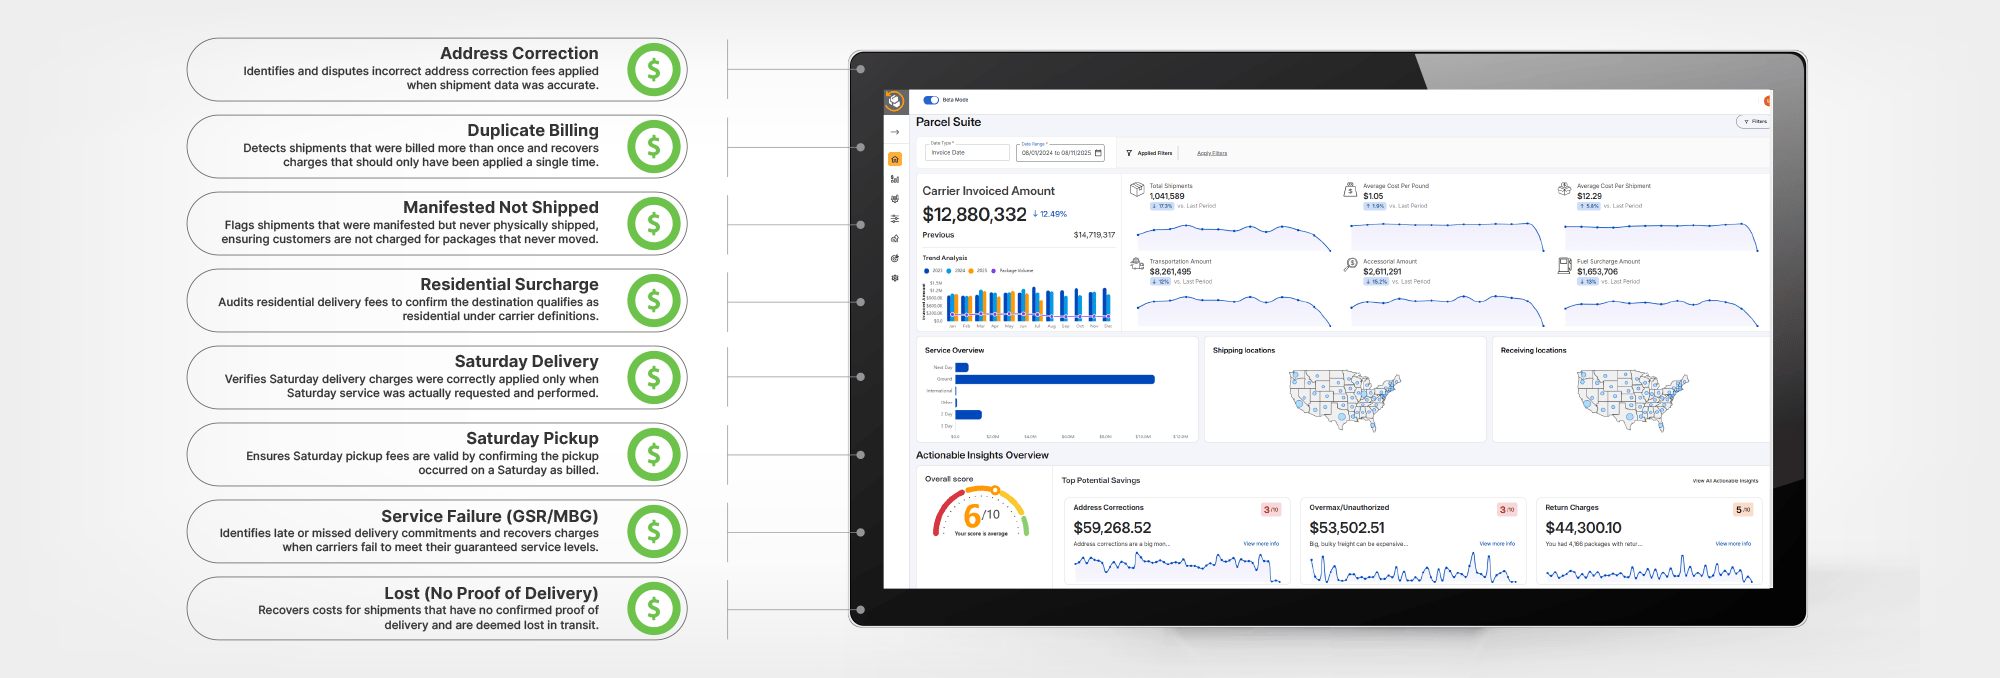The height and width of the screenshot is (678, 2000).
Task: Toggle the Beta Mode switch
Action: tap(931, 100)
